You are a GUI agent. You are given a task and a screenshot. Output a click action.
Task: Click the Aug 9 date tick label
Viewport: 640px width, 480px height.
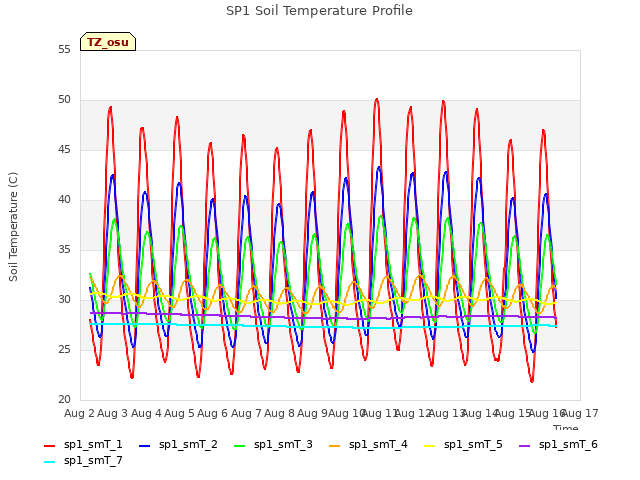pyautogui.click(x=313, y=413)
